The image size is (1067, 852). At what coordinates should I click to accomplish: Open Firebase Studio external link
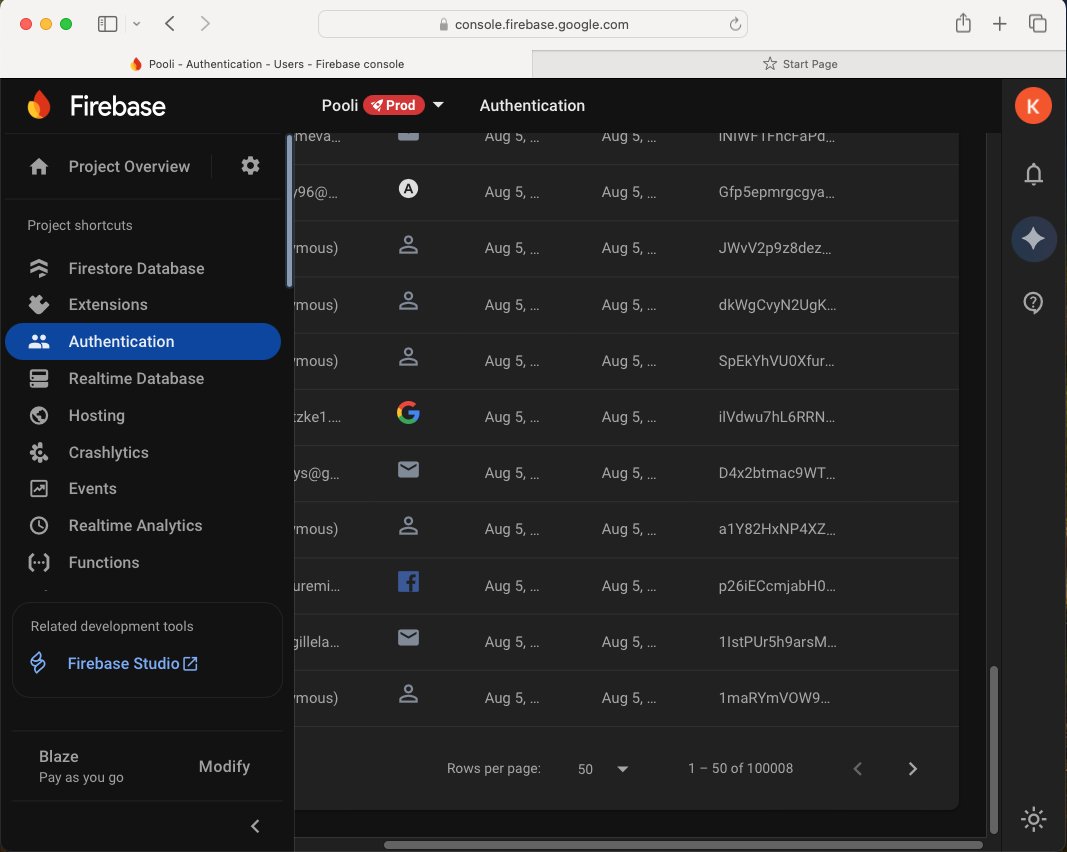[133, 663]
